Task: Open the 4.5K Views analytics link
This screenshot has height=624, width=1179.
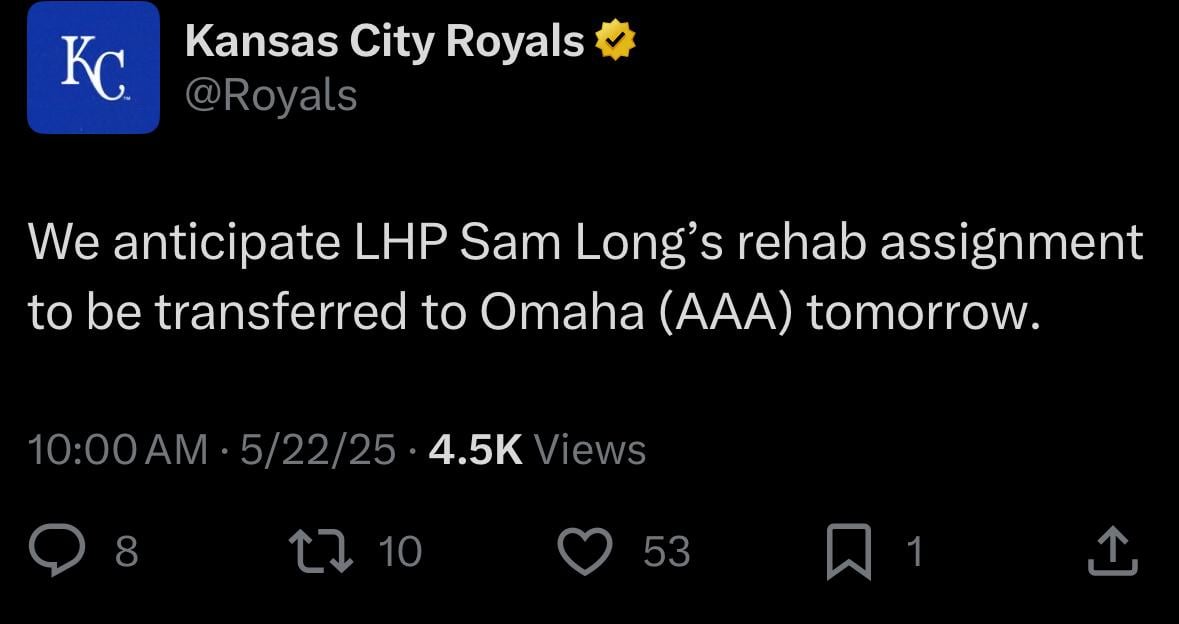Action: point(534,451)
